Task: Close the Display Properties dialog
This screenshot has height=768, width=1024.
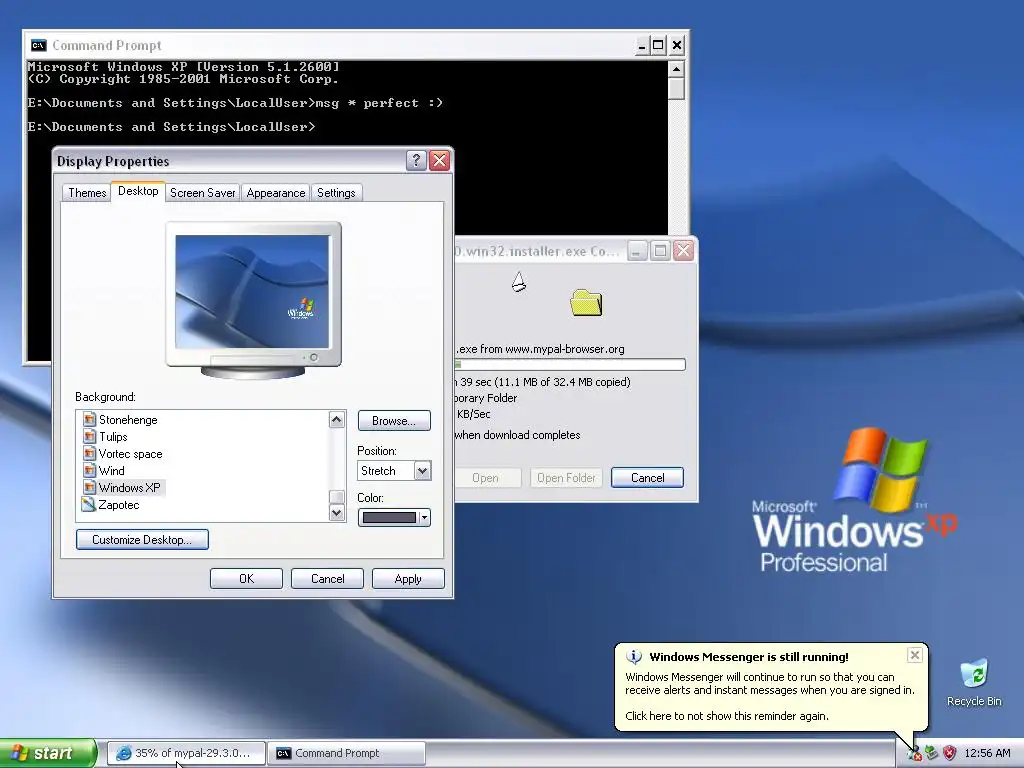Action: click(x=440, y=161)
